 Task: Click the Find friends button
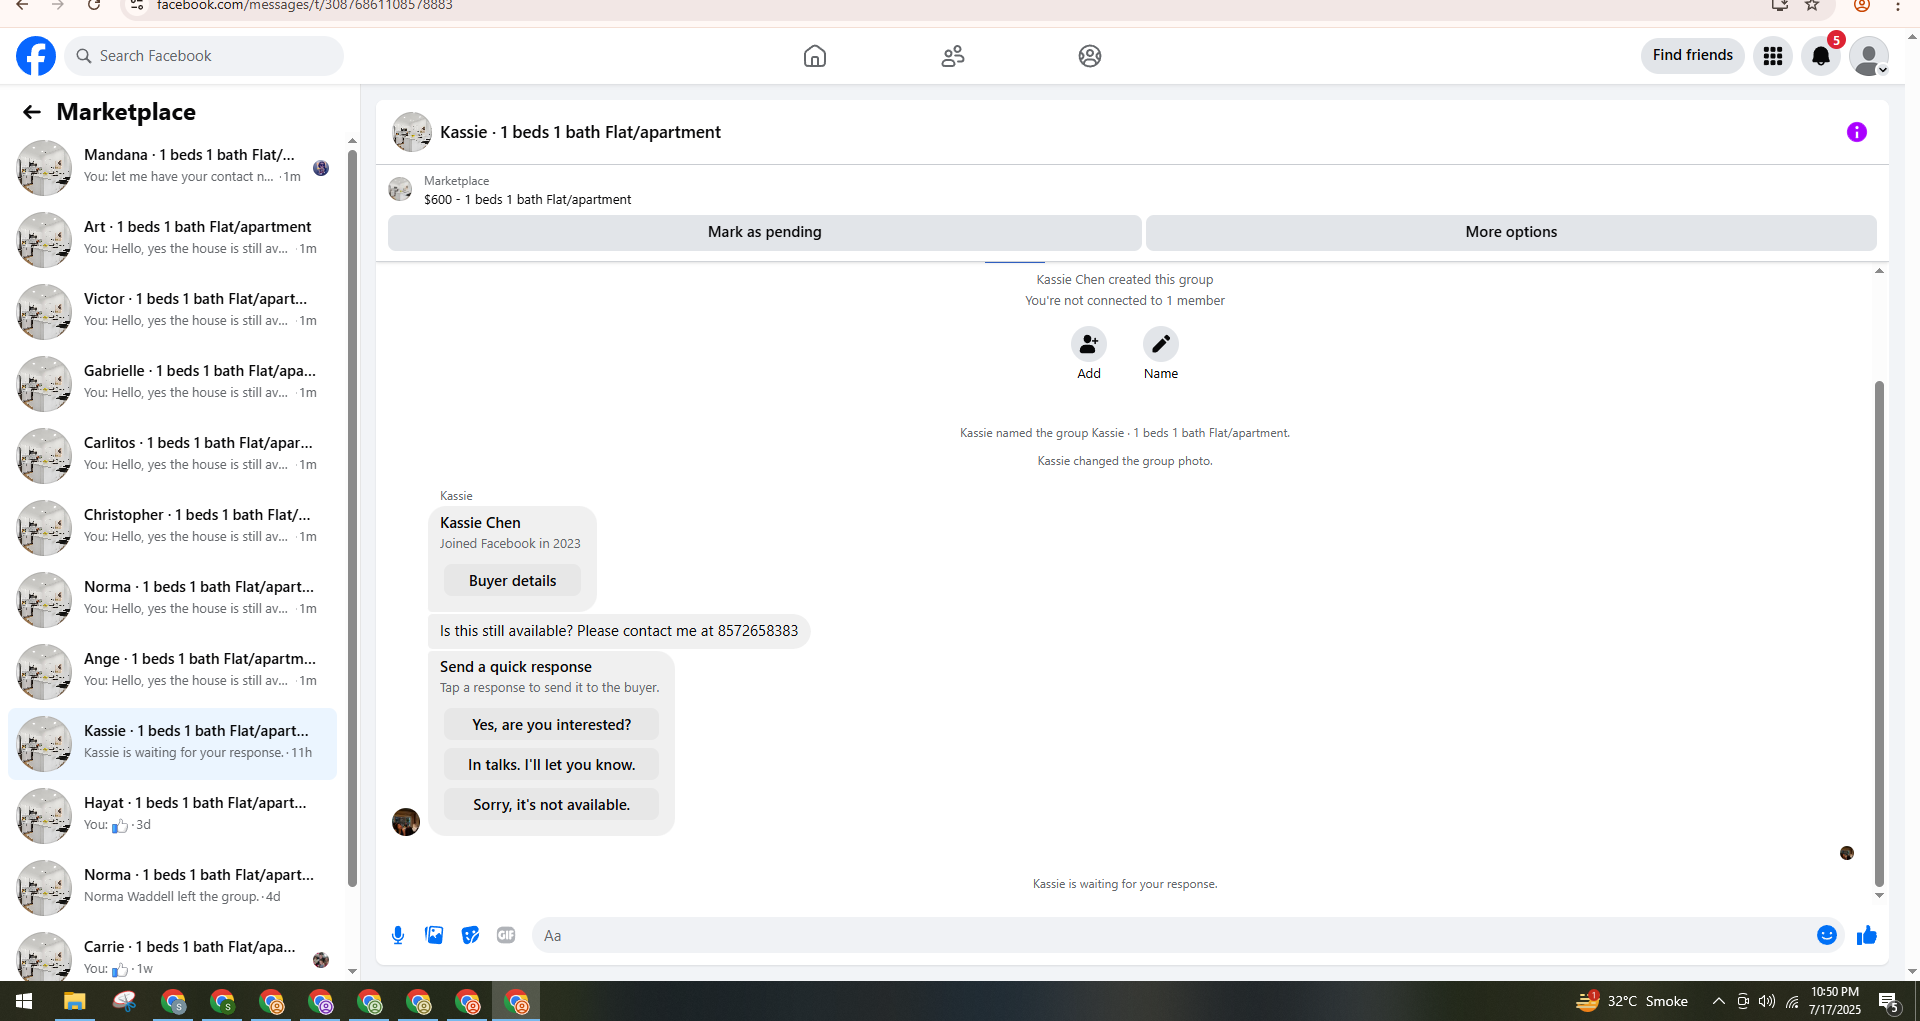[x=1692, y=56]
